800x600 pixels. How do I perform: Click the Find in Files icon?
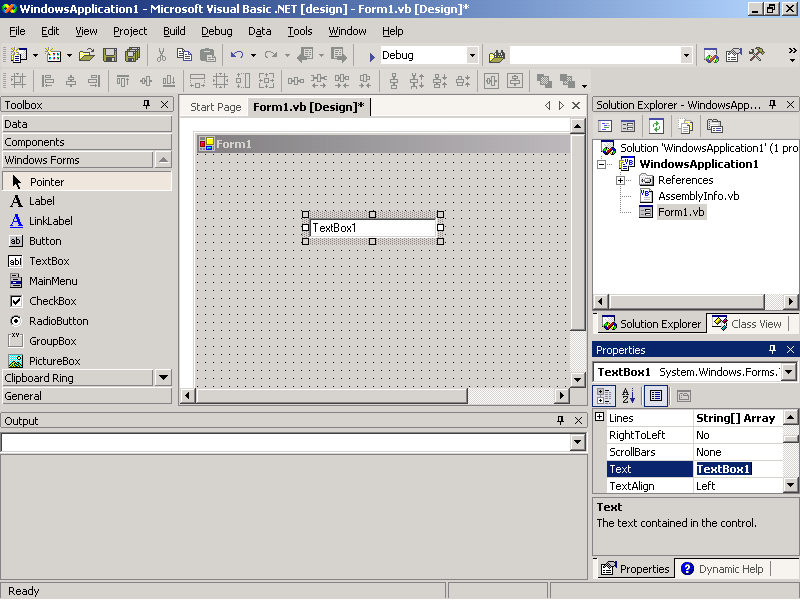click(496, 56)
